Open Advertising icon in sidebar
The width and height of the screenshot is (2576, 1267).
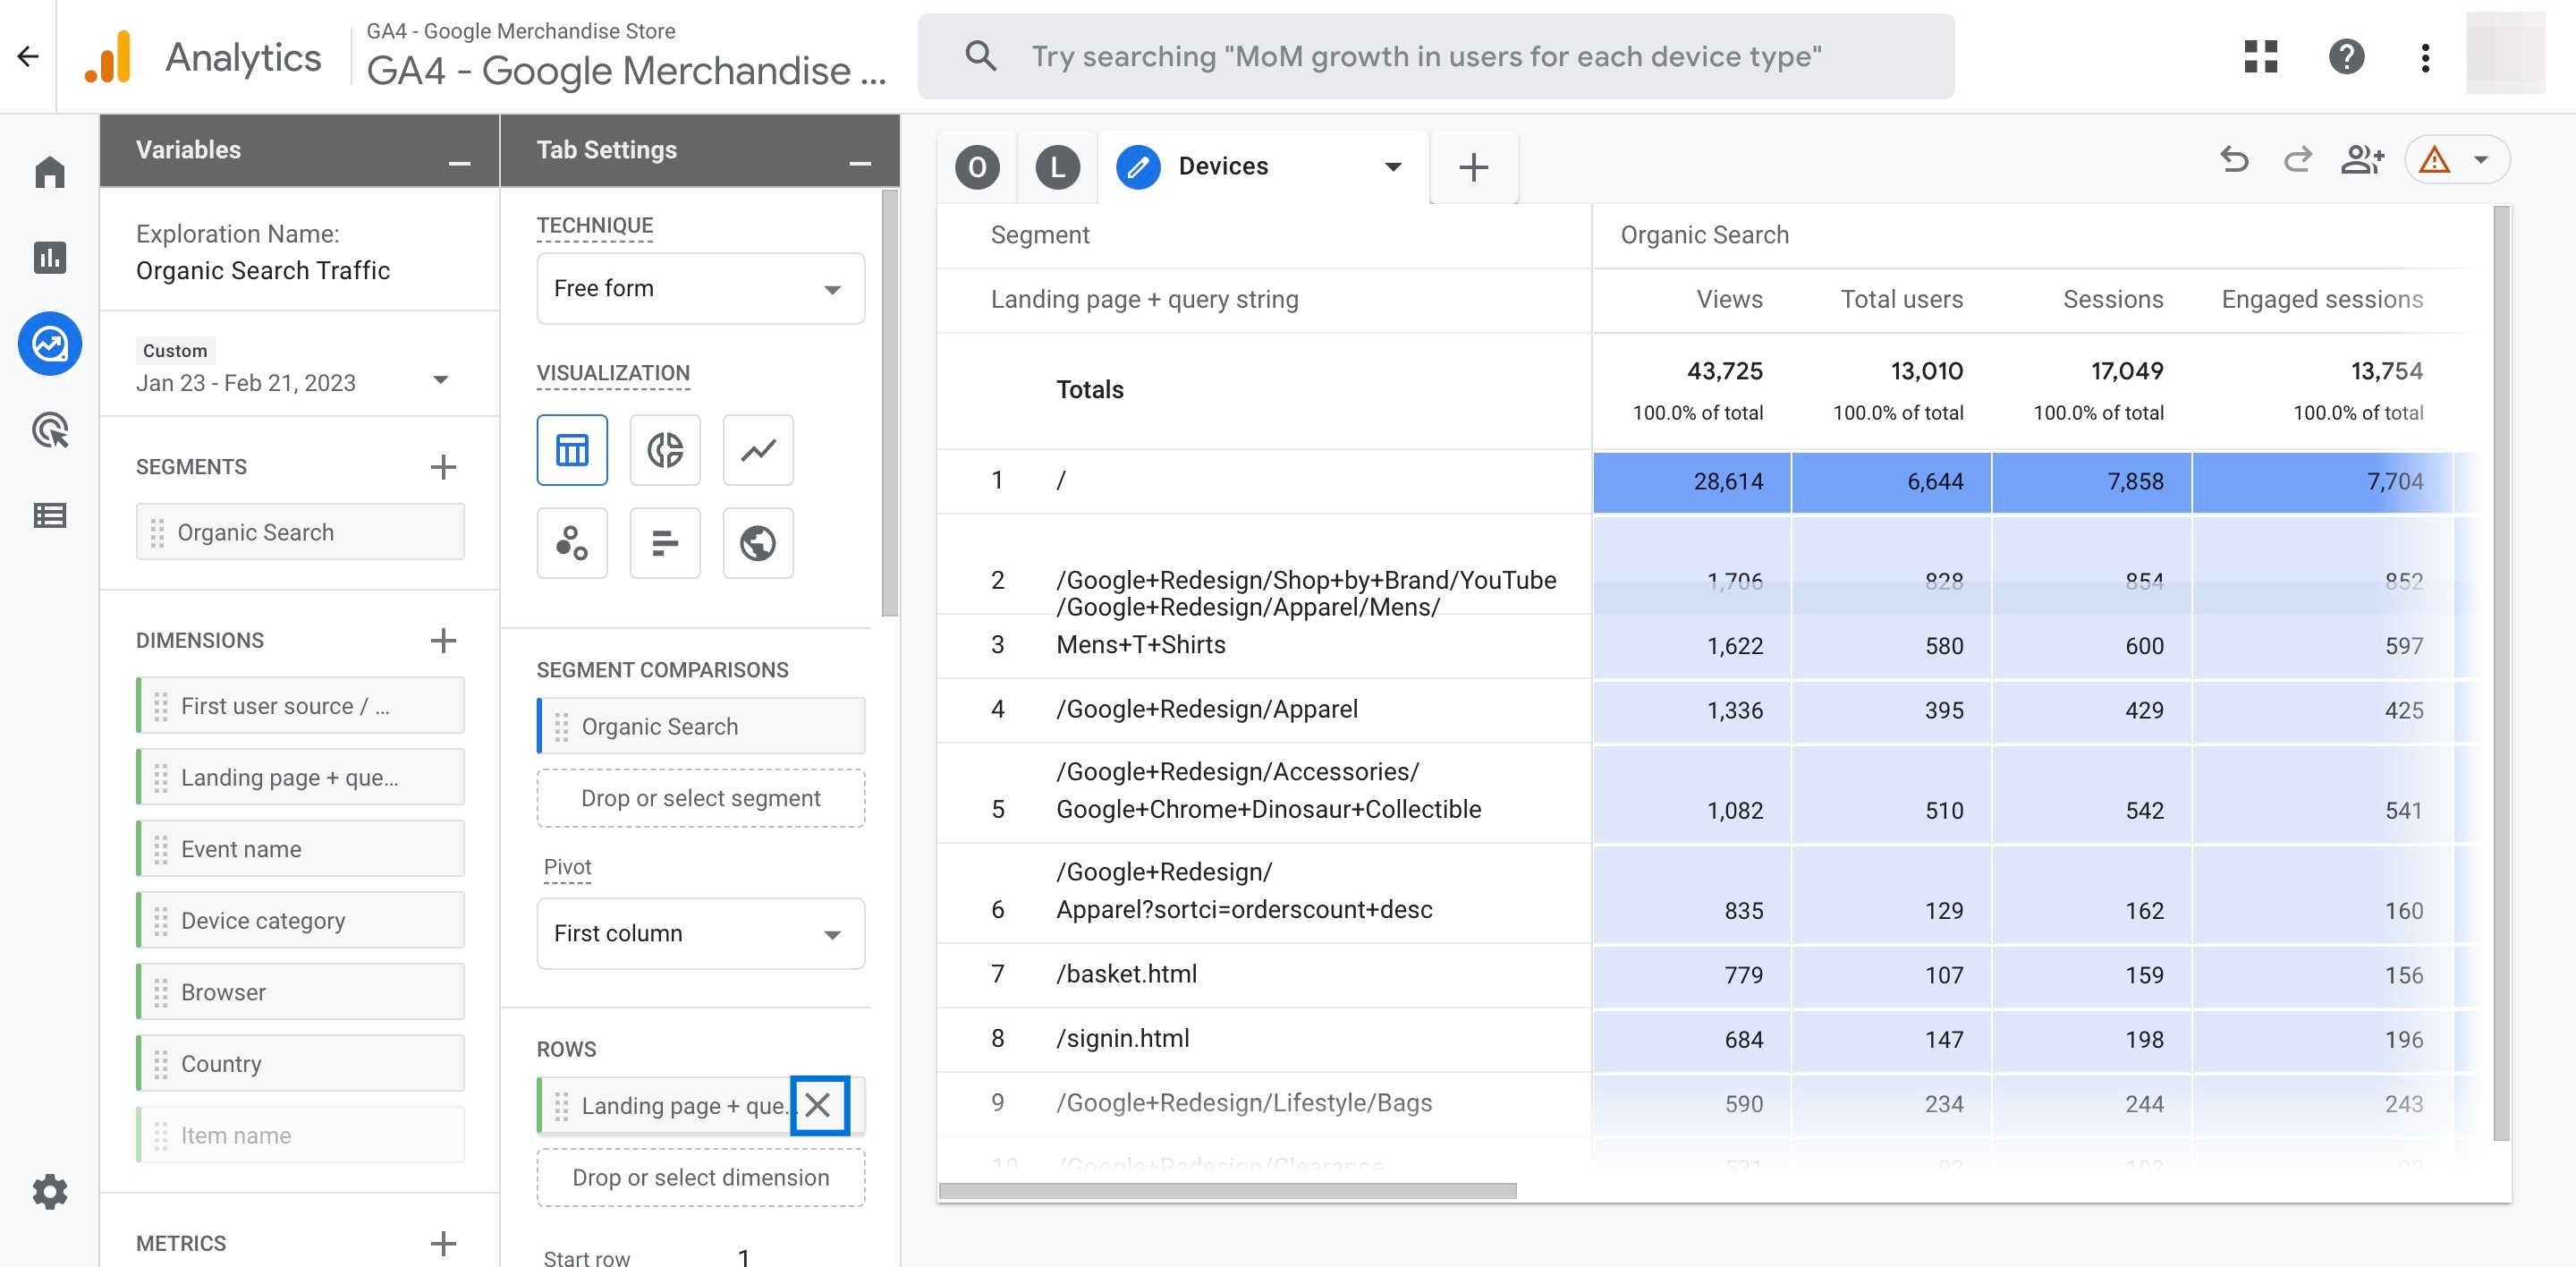[50, 430]
